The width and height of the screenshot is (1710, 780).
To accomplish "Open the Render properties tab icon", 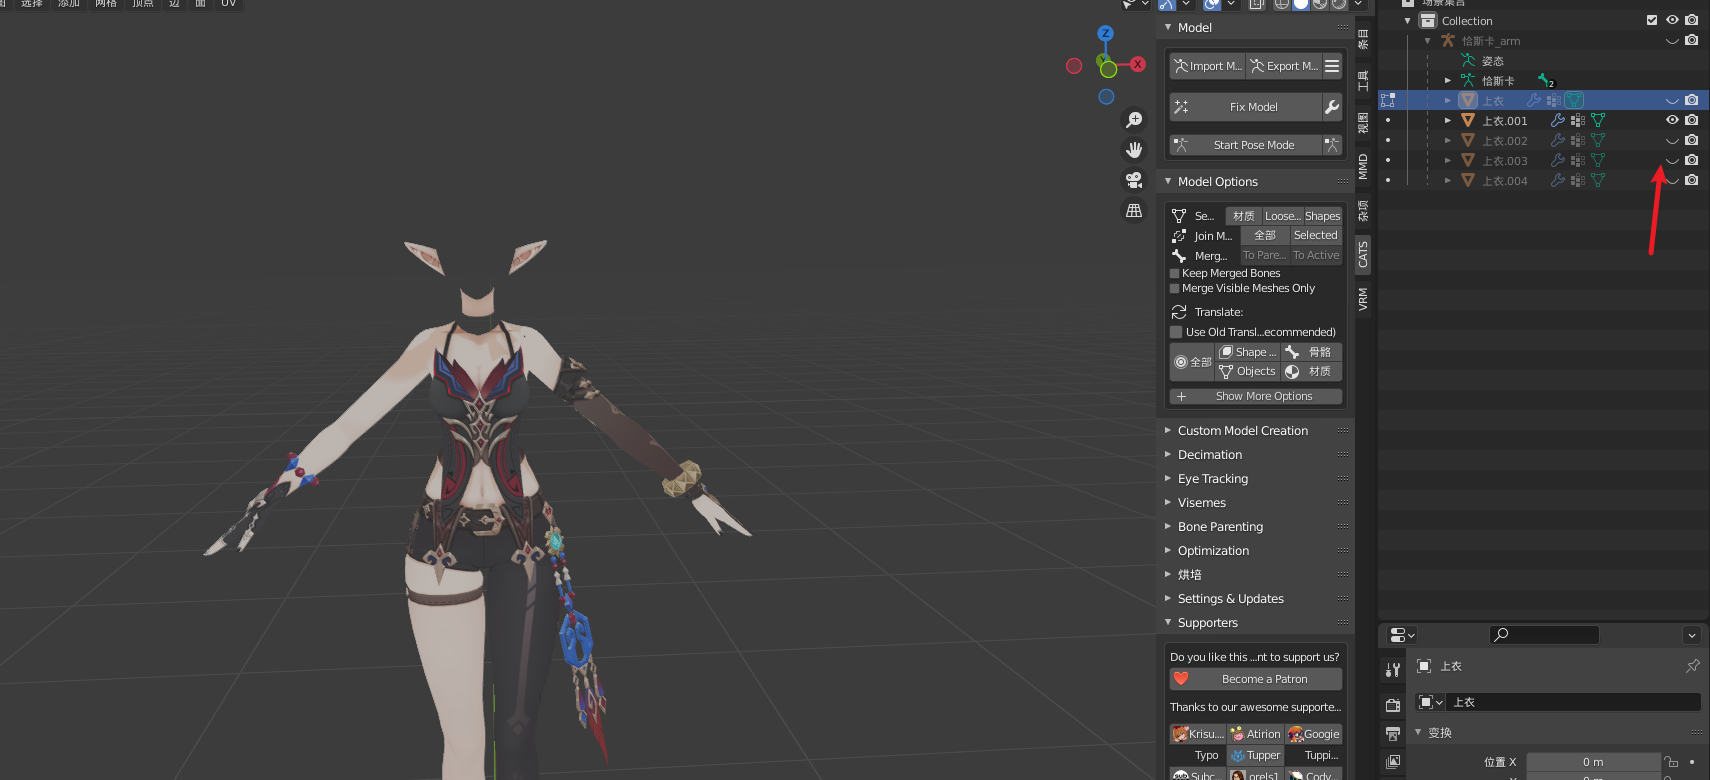I will coord(1393,705).
